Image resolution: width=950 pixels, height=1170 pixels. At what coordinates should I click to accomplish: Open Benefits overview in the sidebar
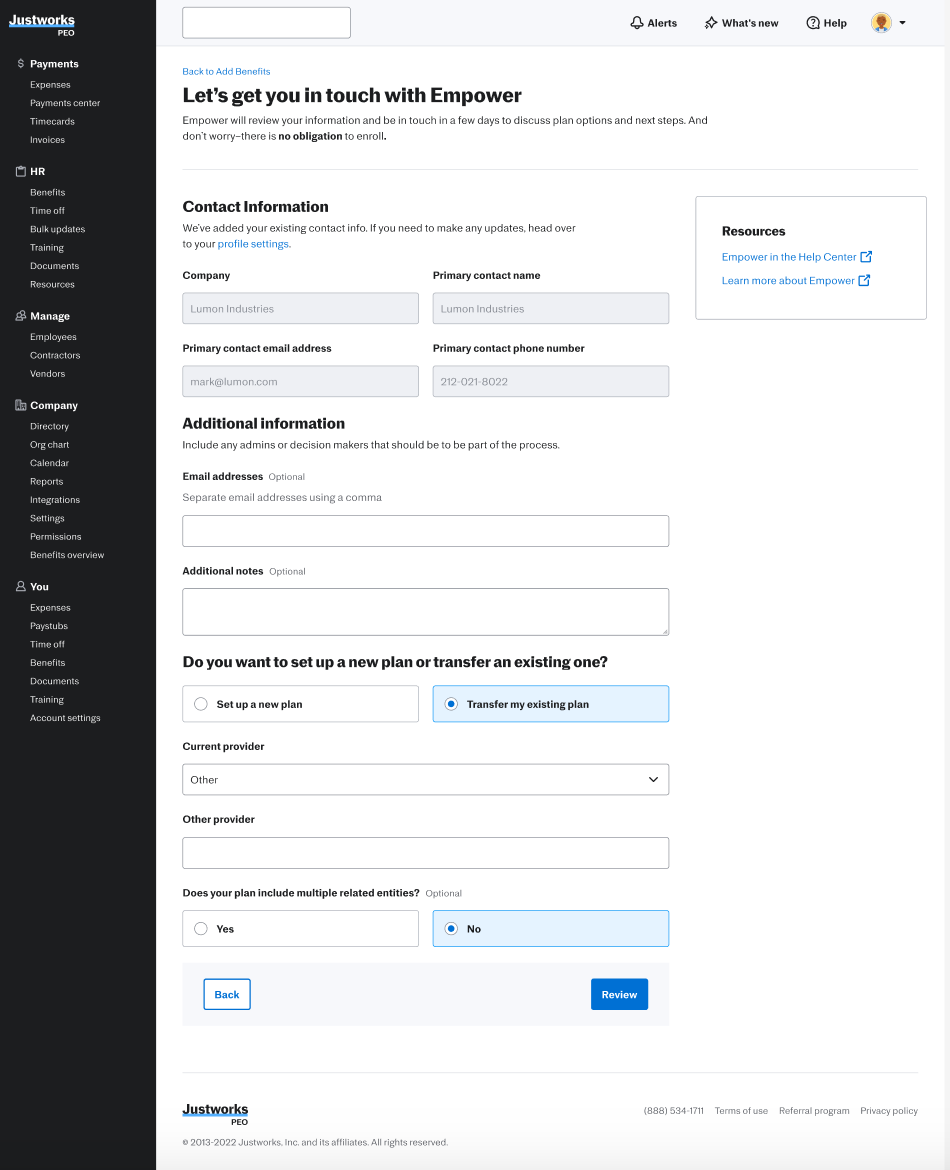click(x=67, y=555)
